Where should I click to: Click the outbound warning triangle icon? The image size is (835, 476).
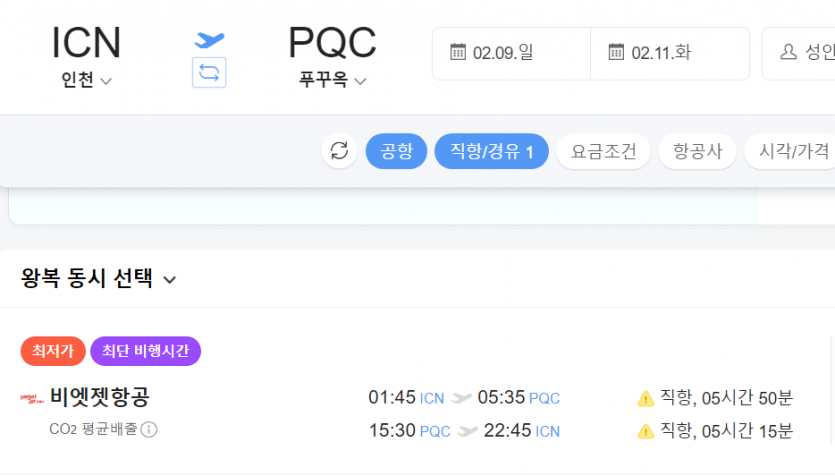pos(645,398)
